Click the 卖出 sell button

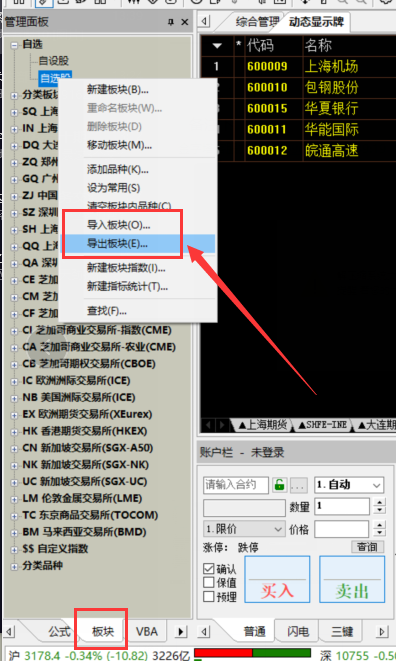click(x=352, y=579)
